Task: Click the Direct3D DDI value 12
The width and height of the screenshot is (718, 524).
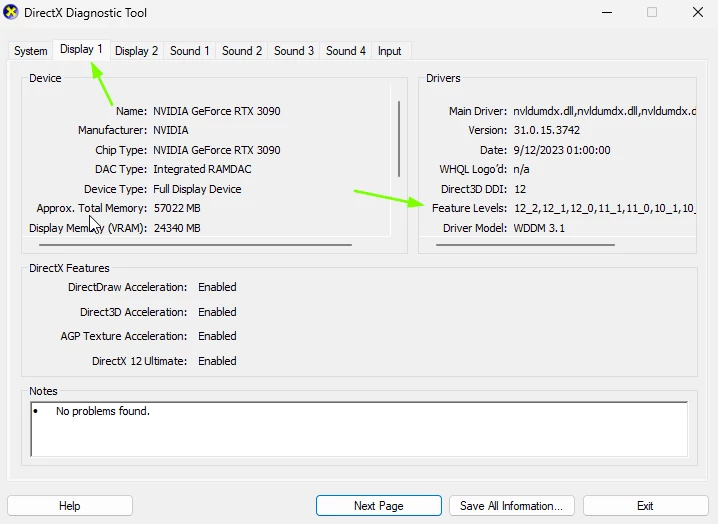Action: pyautogui.click(x=520, y=189)
